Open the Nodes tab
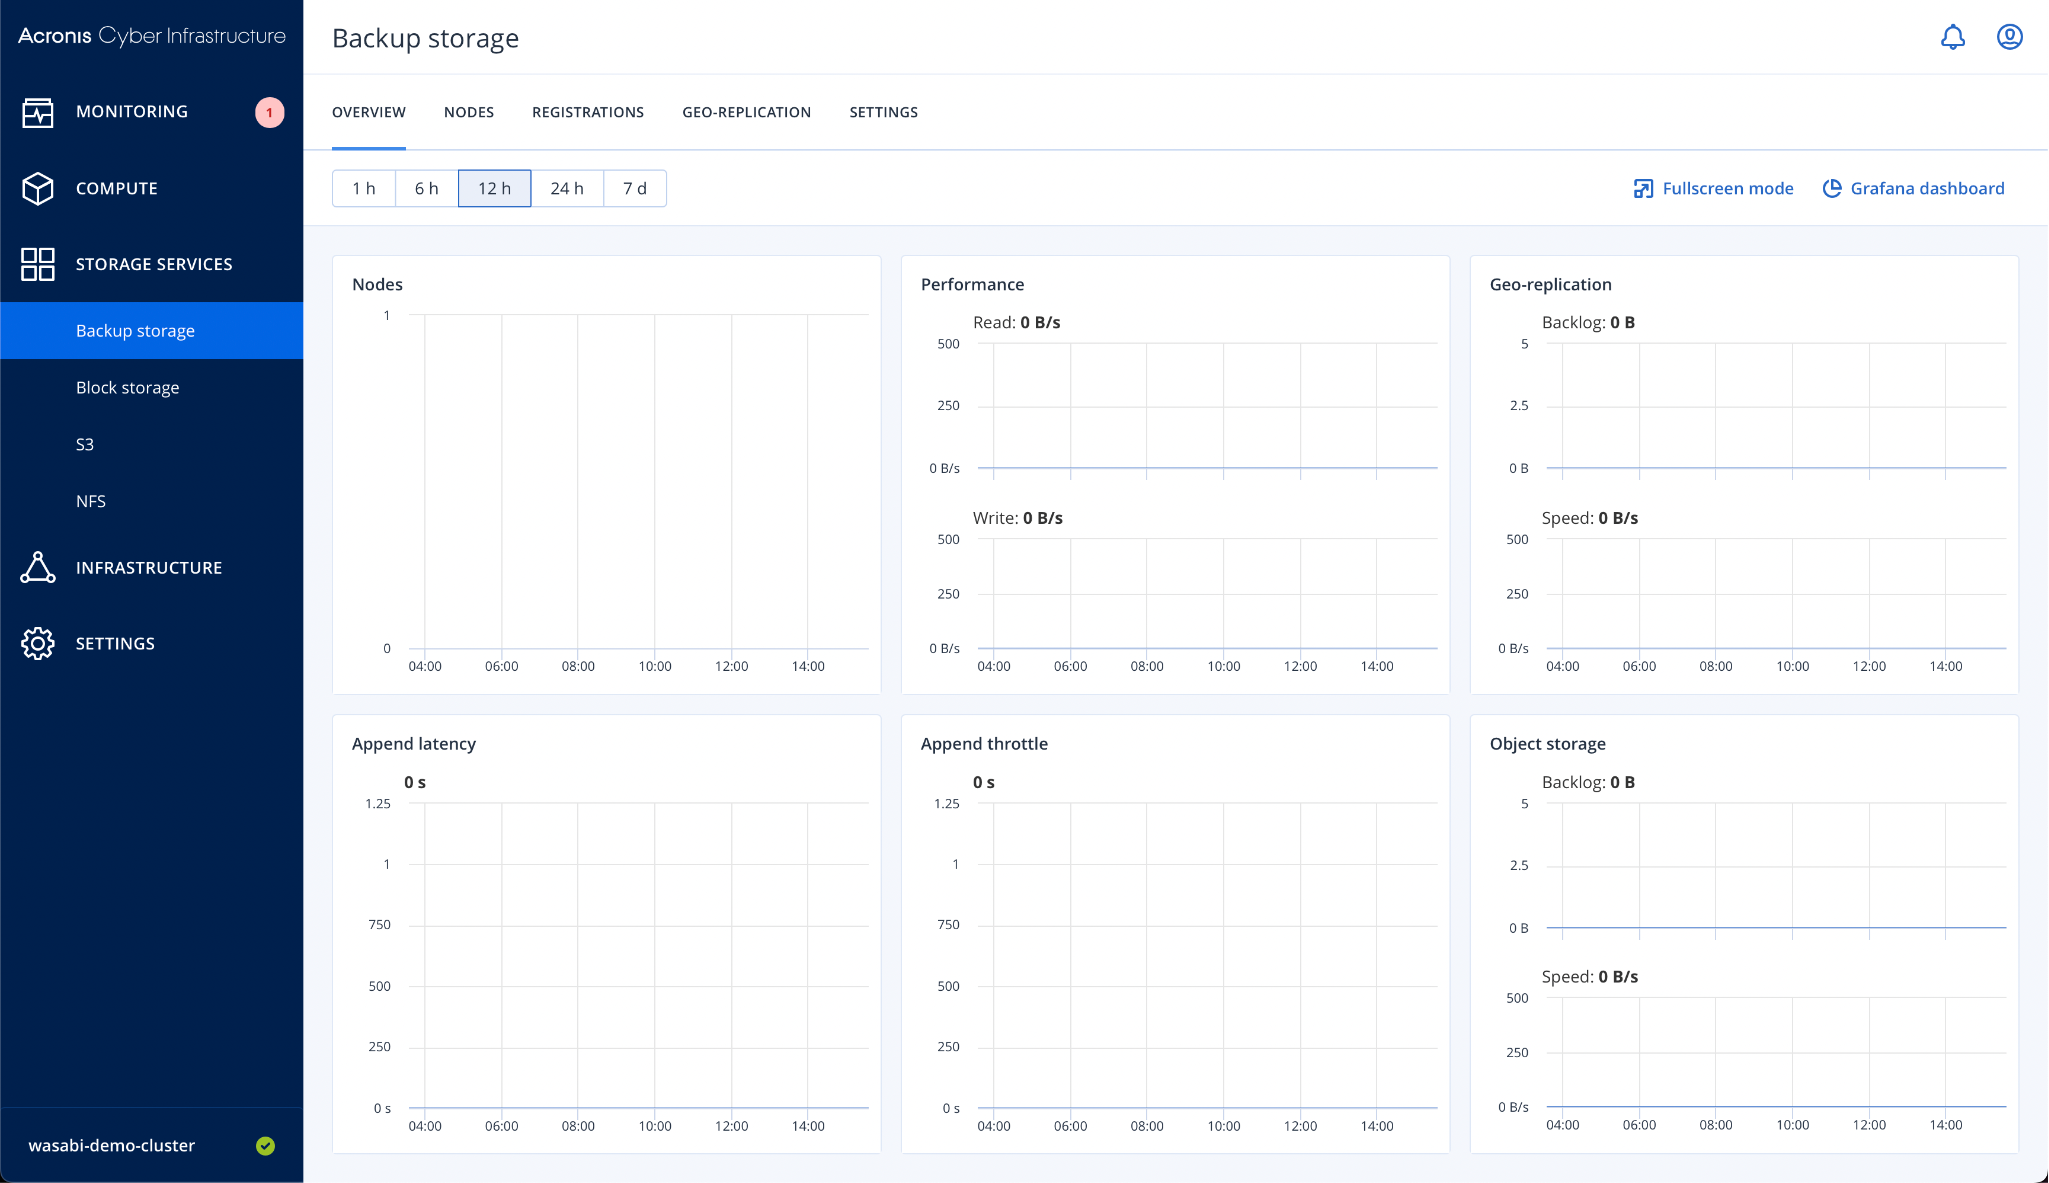Viewport: 2049px width, 1183px height. click(x=469, y=112)
